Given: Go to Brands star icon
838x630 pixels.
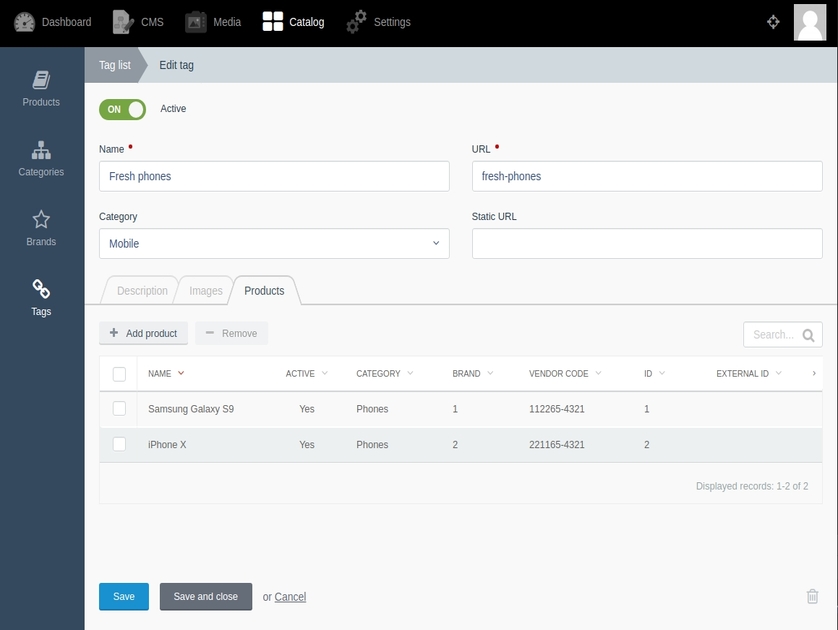Looking at the screenshot, I should (41, 220).
